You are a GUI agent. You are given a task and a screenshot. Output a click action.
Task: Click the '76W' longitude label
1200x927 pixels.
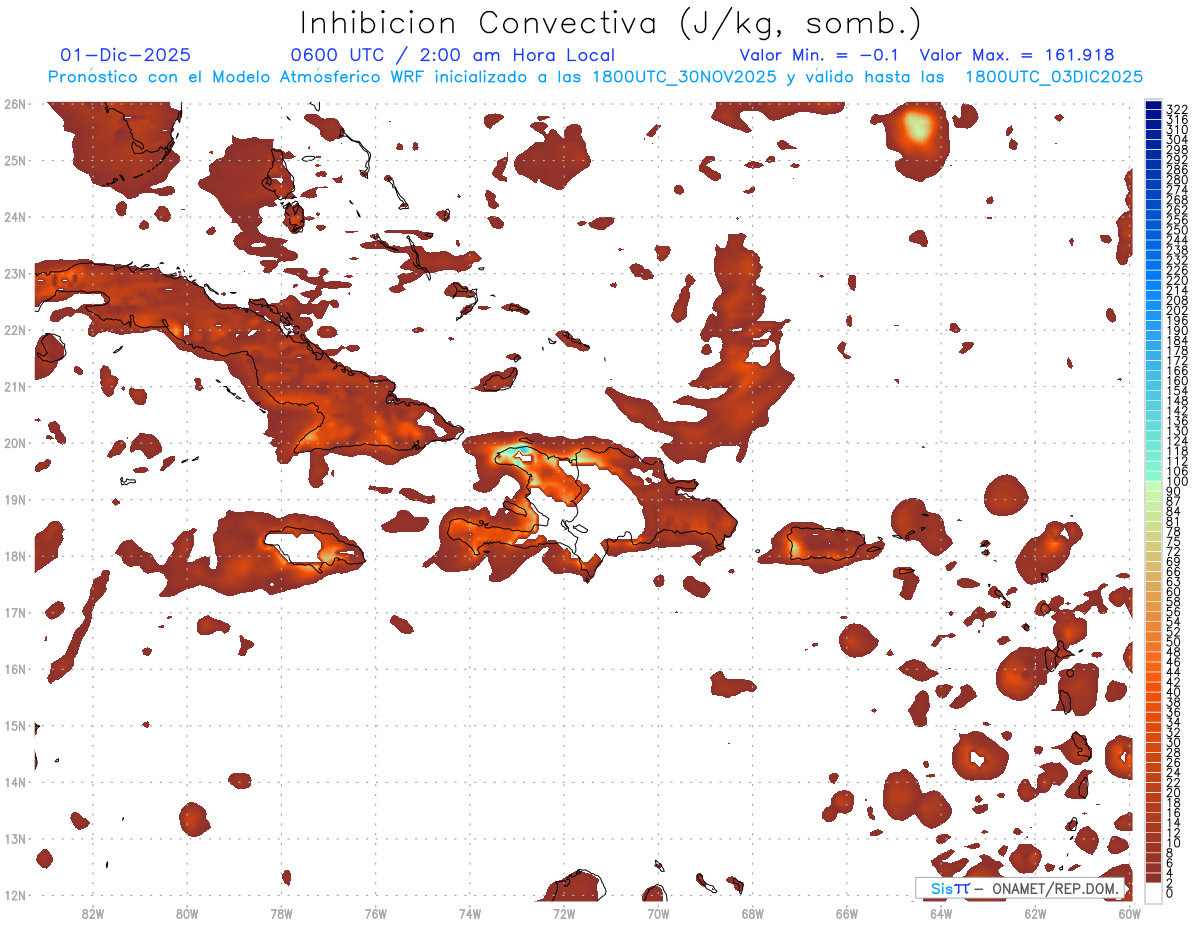375,912
